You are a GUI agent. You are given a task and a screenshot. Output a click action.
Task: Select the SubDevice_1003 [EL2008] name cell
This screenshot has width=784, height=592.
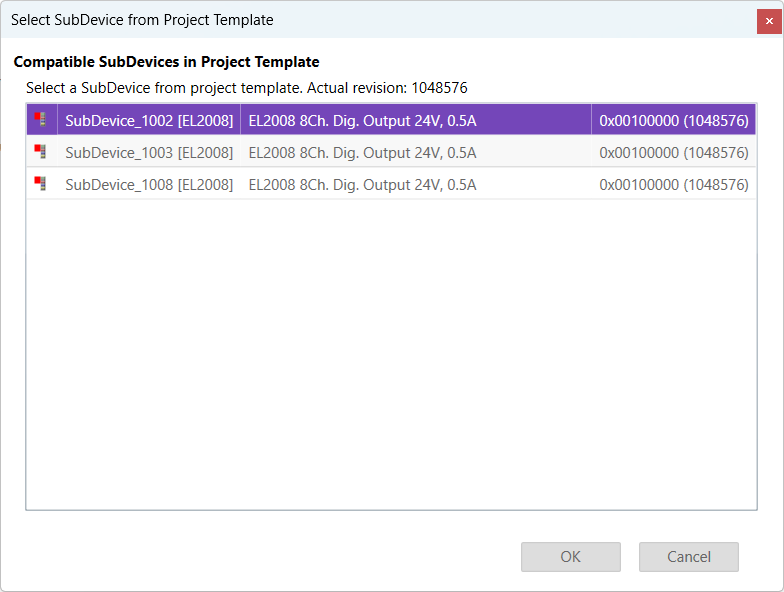click(149, 152)
